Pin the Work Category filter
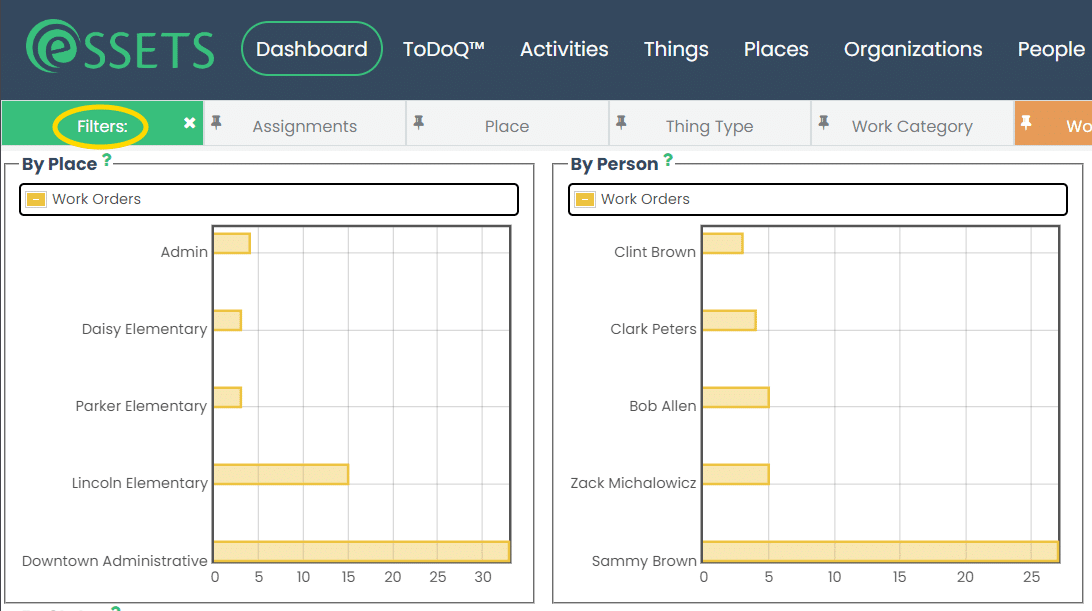Image resolution: width=1092 pixels, height=611 pixels. click(x=824, y=123)
